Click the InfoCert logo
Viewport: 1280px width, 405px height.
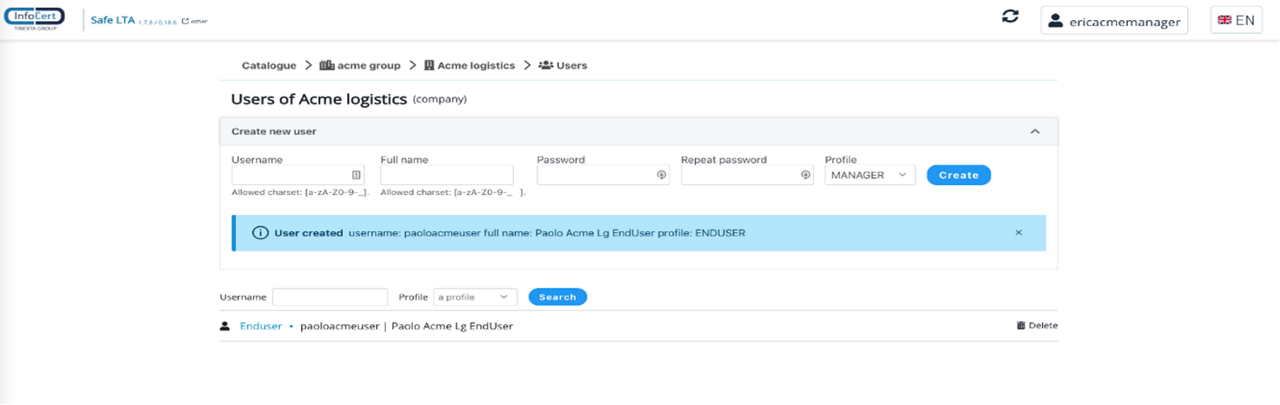click(x=35, y=19)
